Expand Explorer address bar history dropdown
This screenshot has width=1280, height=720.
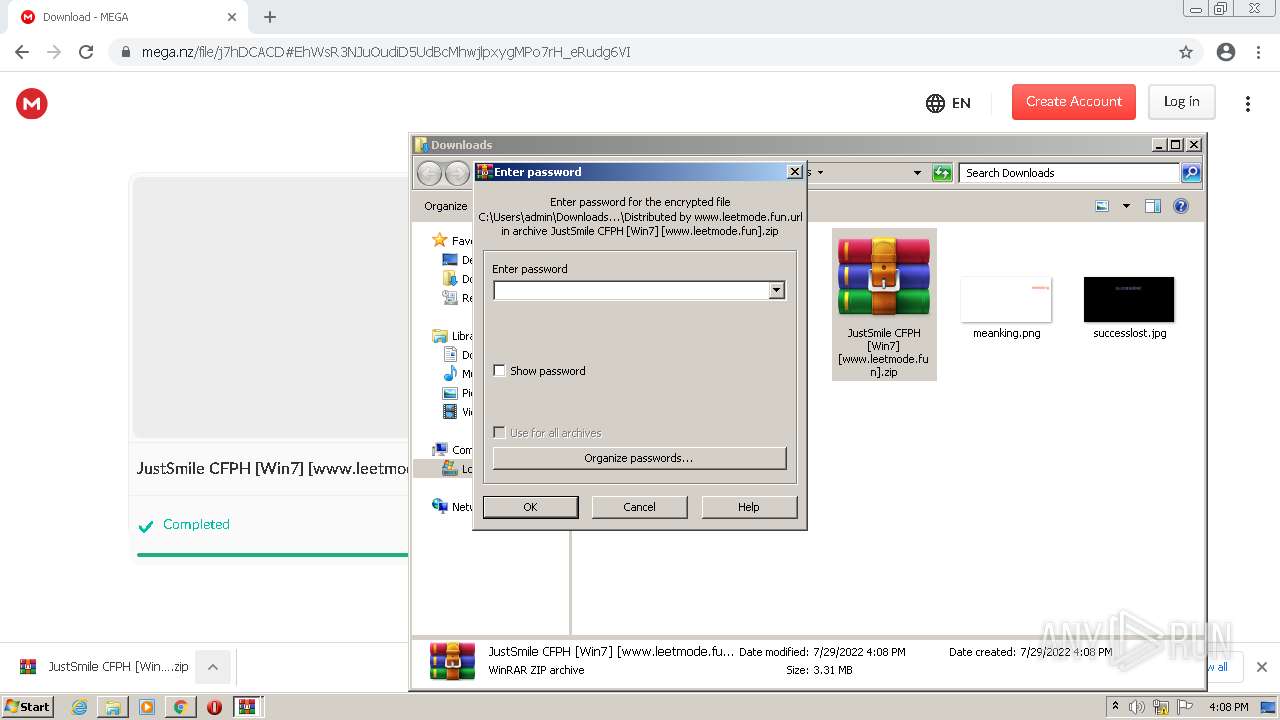coord(917,173)
